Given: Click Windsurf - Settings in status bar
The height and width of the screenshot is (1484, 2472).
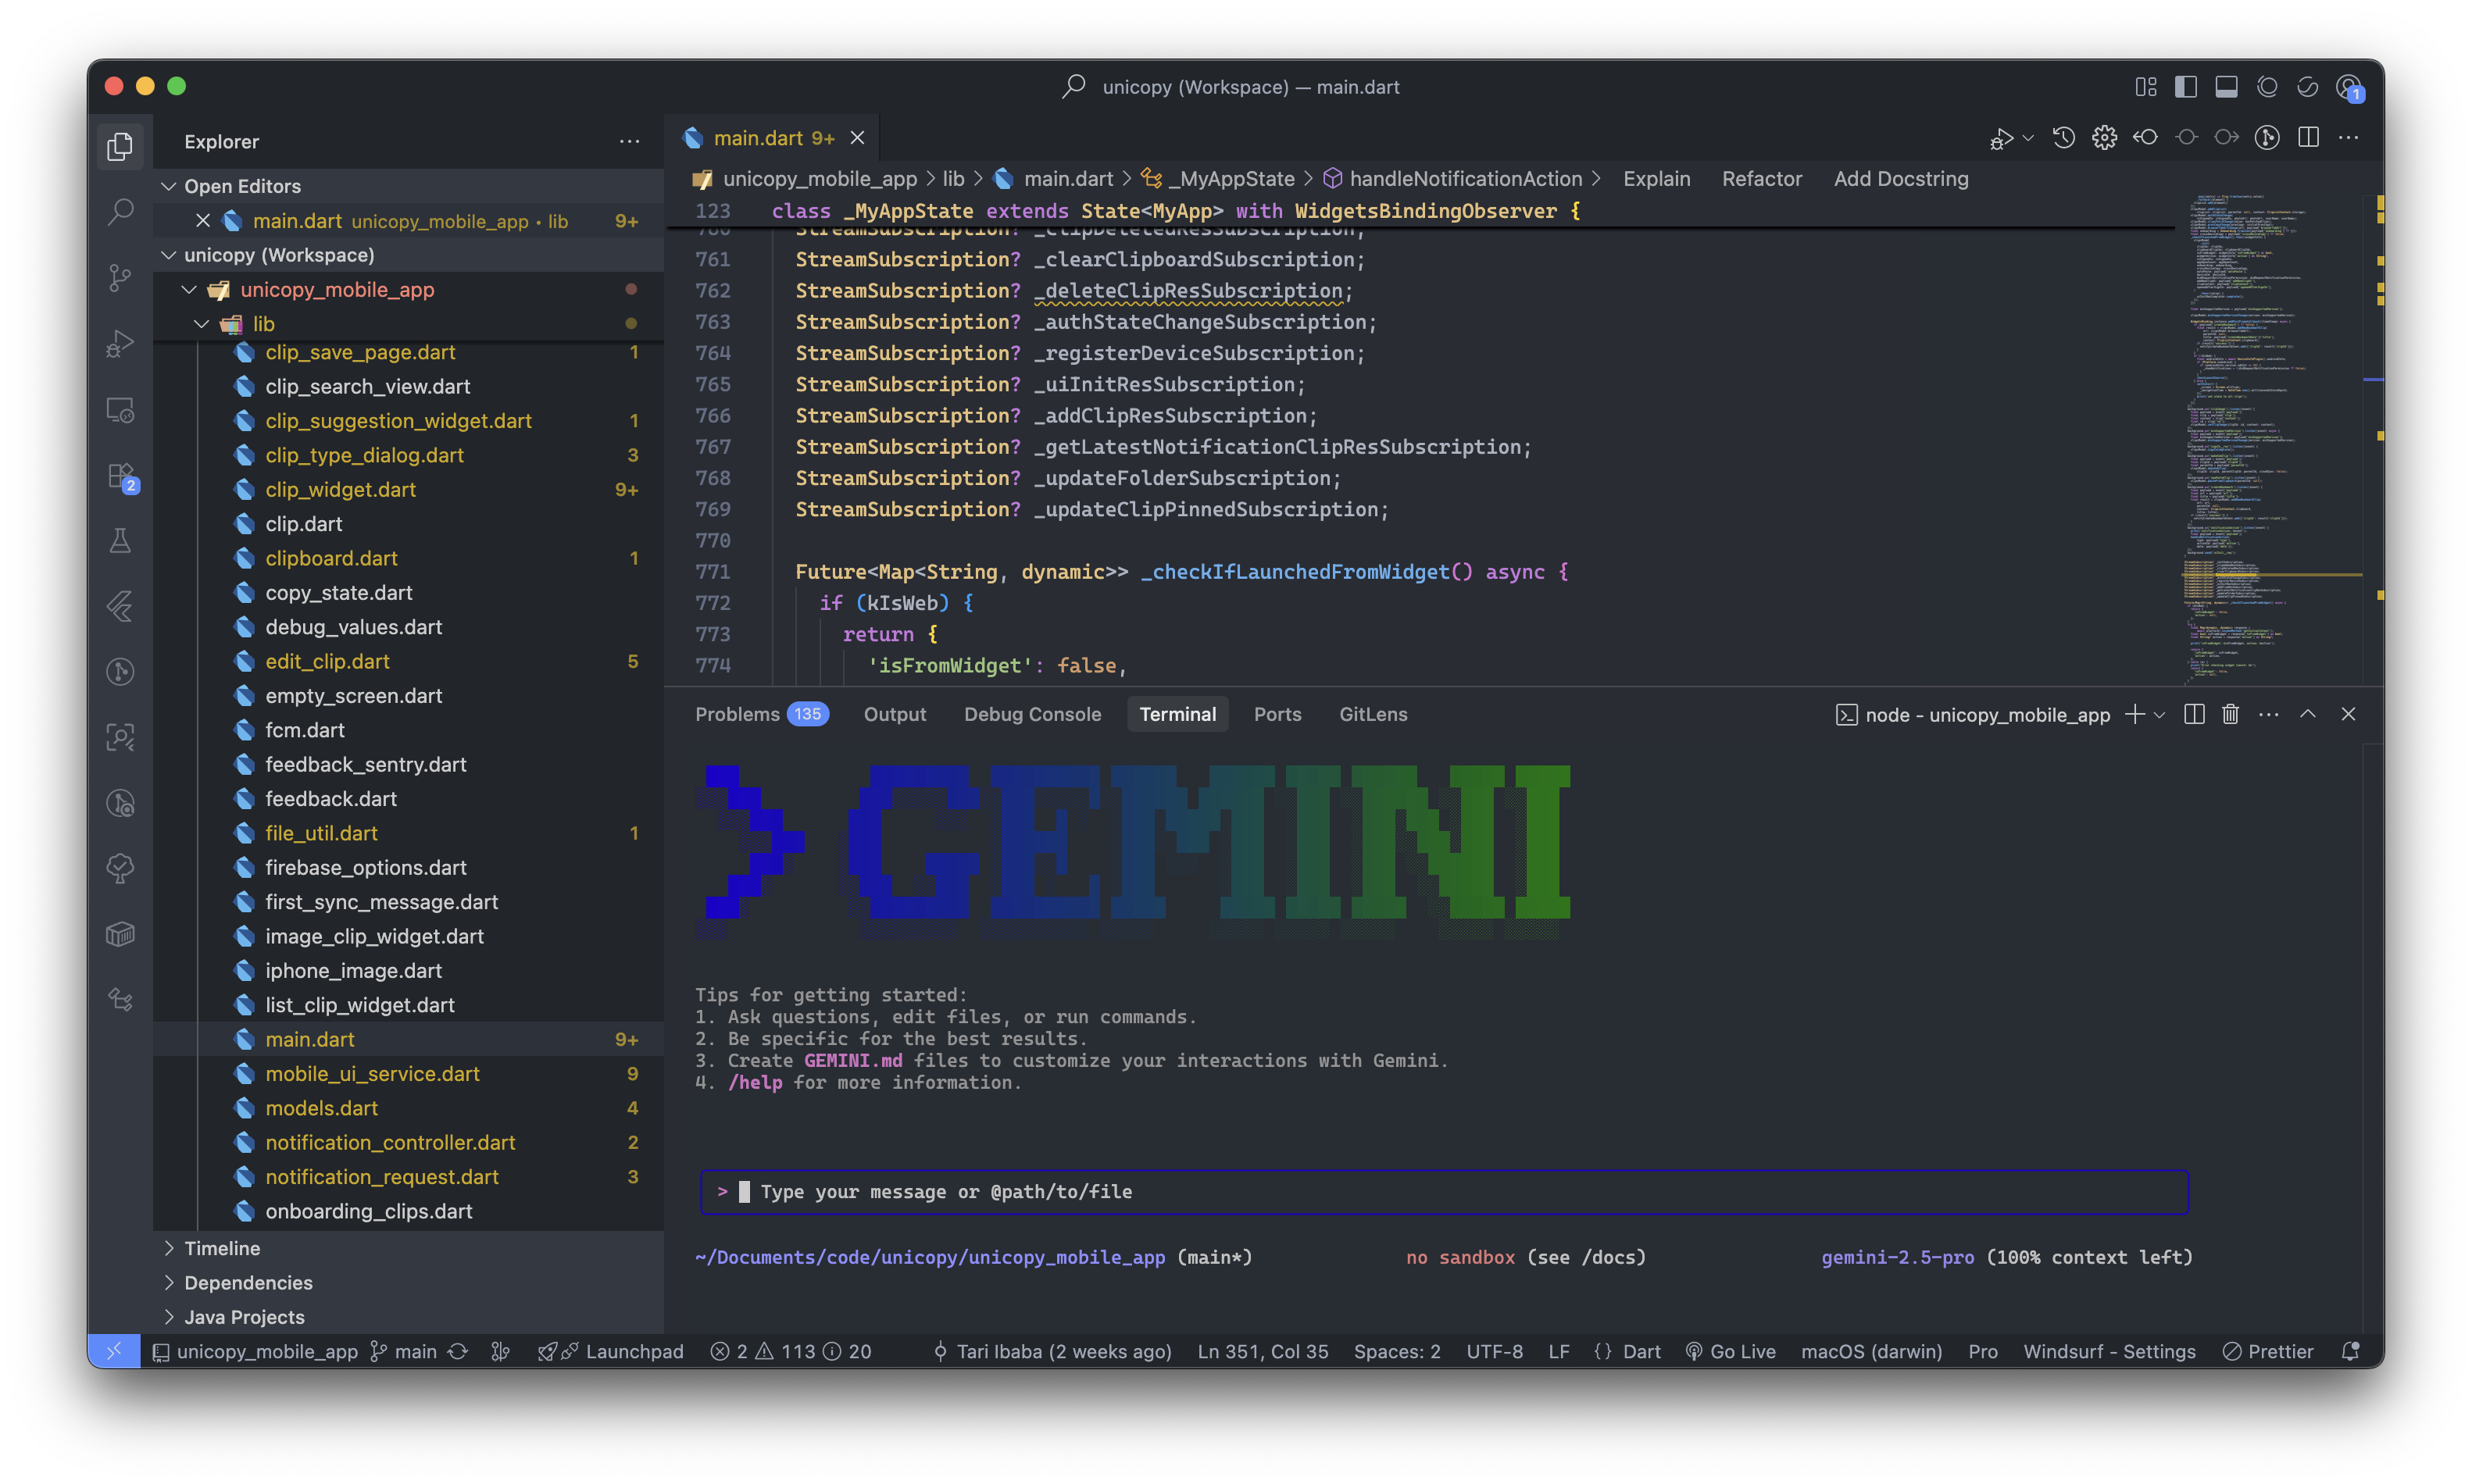Looking at the screenshot, I should 2109,1351.
